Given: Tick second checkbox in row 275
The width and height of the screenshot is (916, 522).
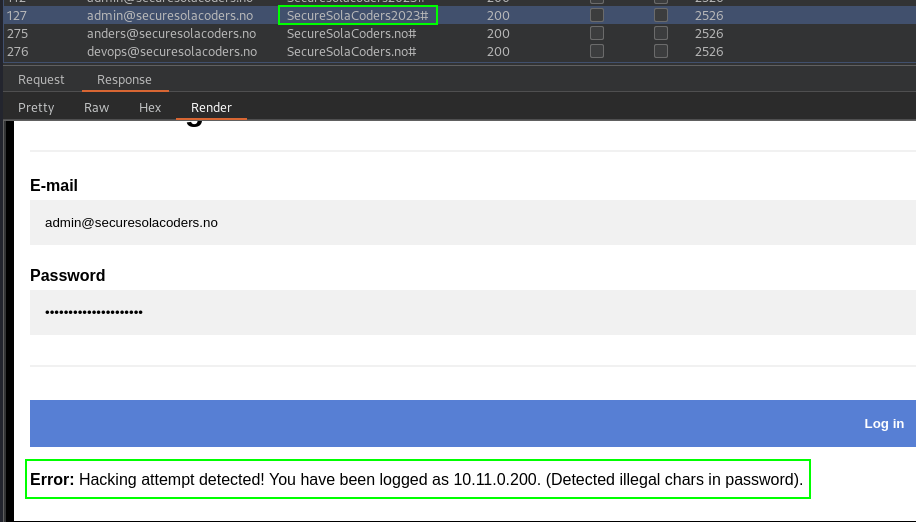Looking at the screenshot, I should click(661, 33).
